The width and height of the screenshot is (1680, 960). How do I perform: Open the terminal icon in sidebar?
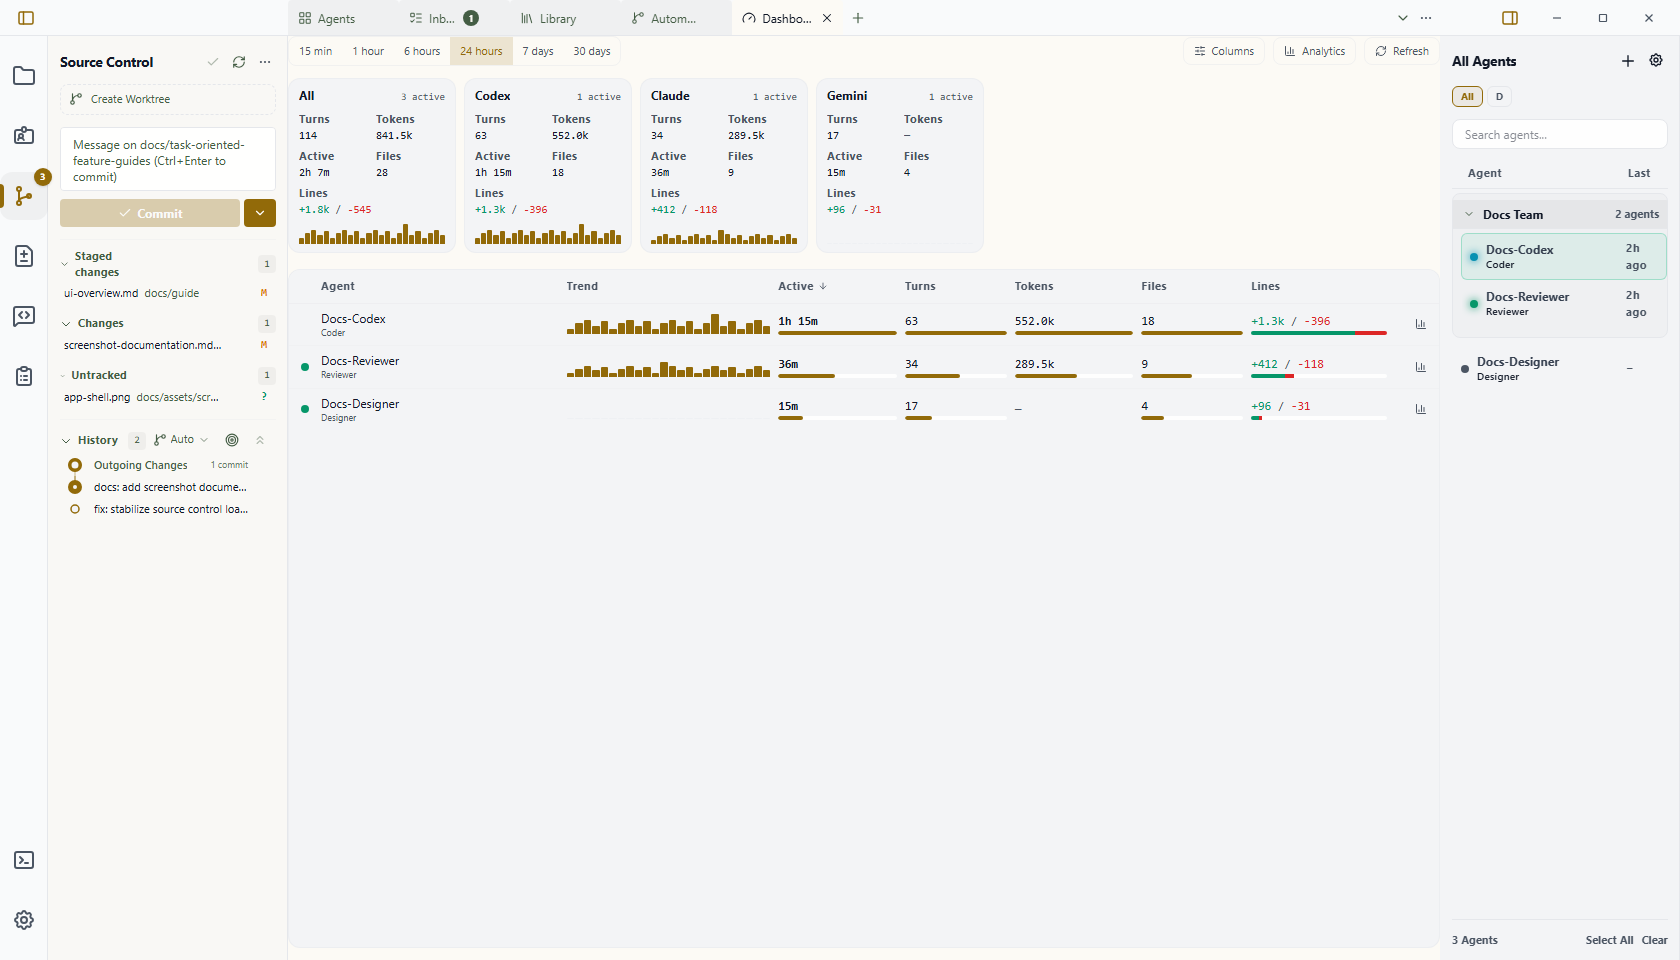[x=24, y=860]
